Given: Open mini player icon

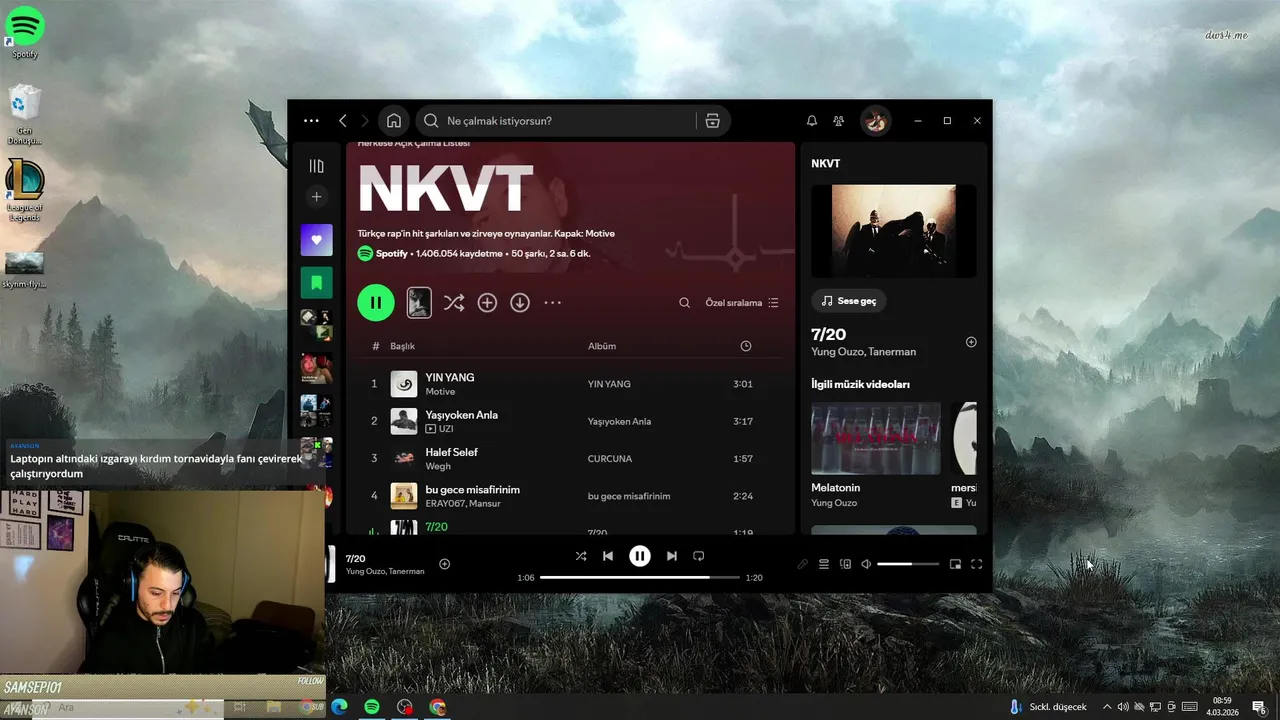Looking at the screenshot, I should (955, 564).
